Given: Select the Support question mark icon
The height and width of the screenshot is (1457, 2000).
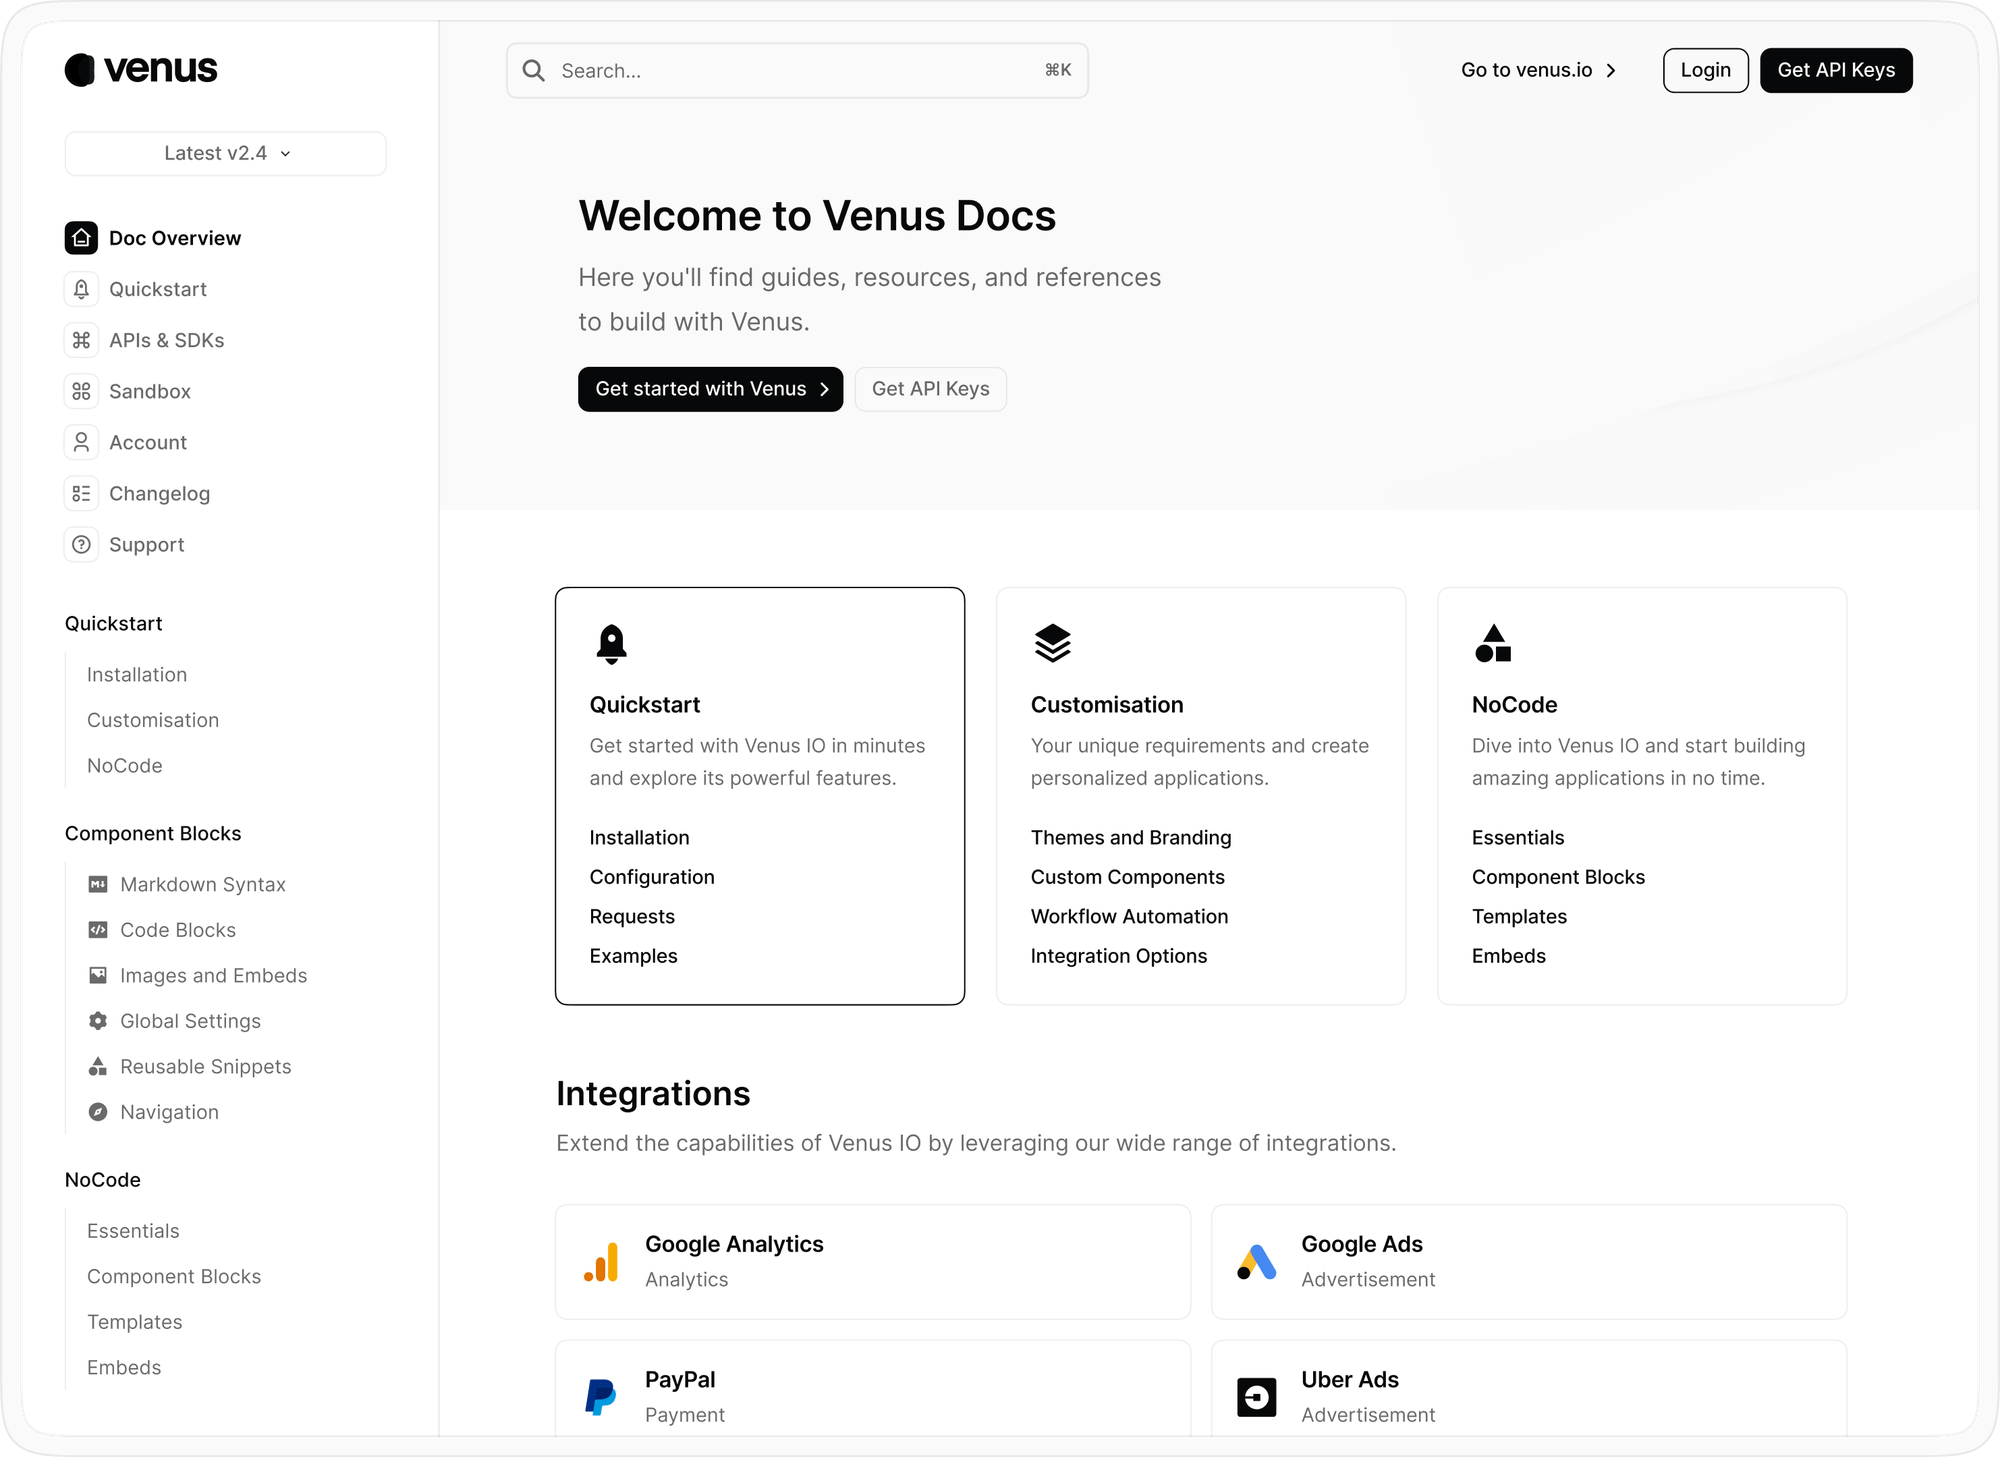Looking at the screenshot, I should point(81,544).
